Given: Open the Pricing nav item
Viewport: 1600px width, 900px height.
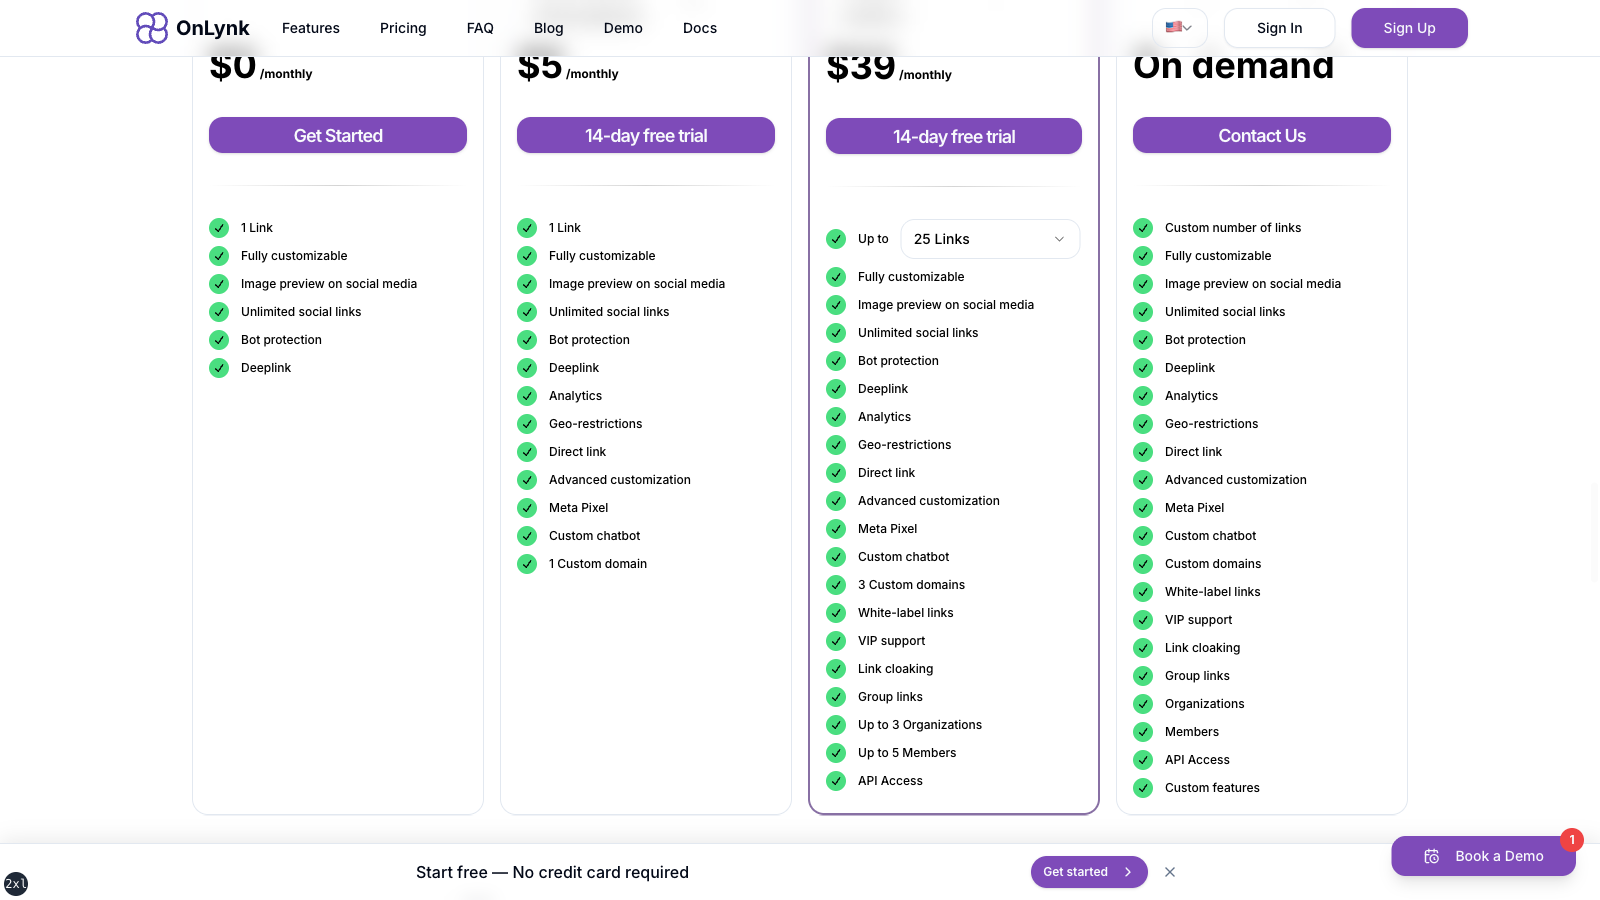Looking at the screenshot, I should tap(403, 28).
